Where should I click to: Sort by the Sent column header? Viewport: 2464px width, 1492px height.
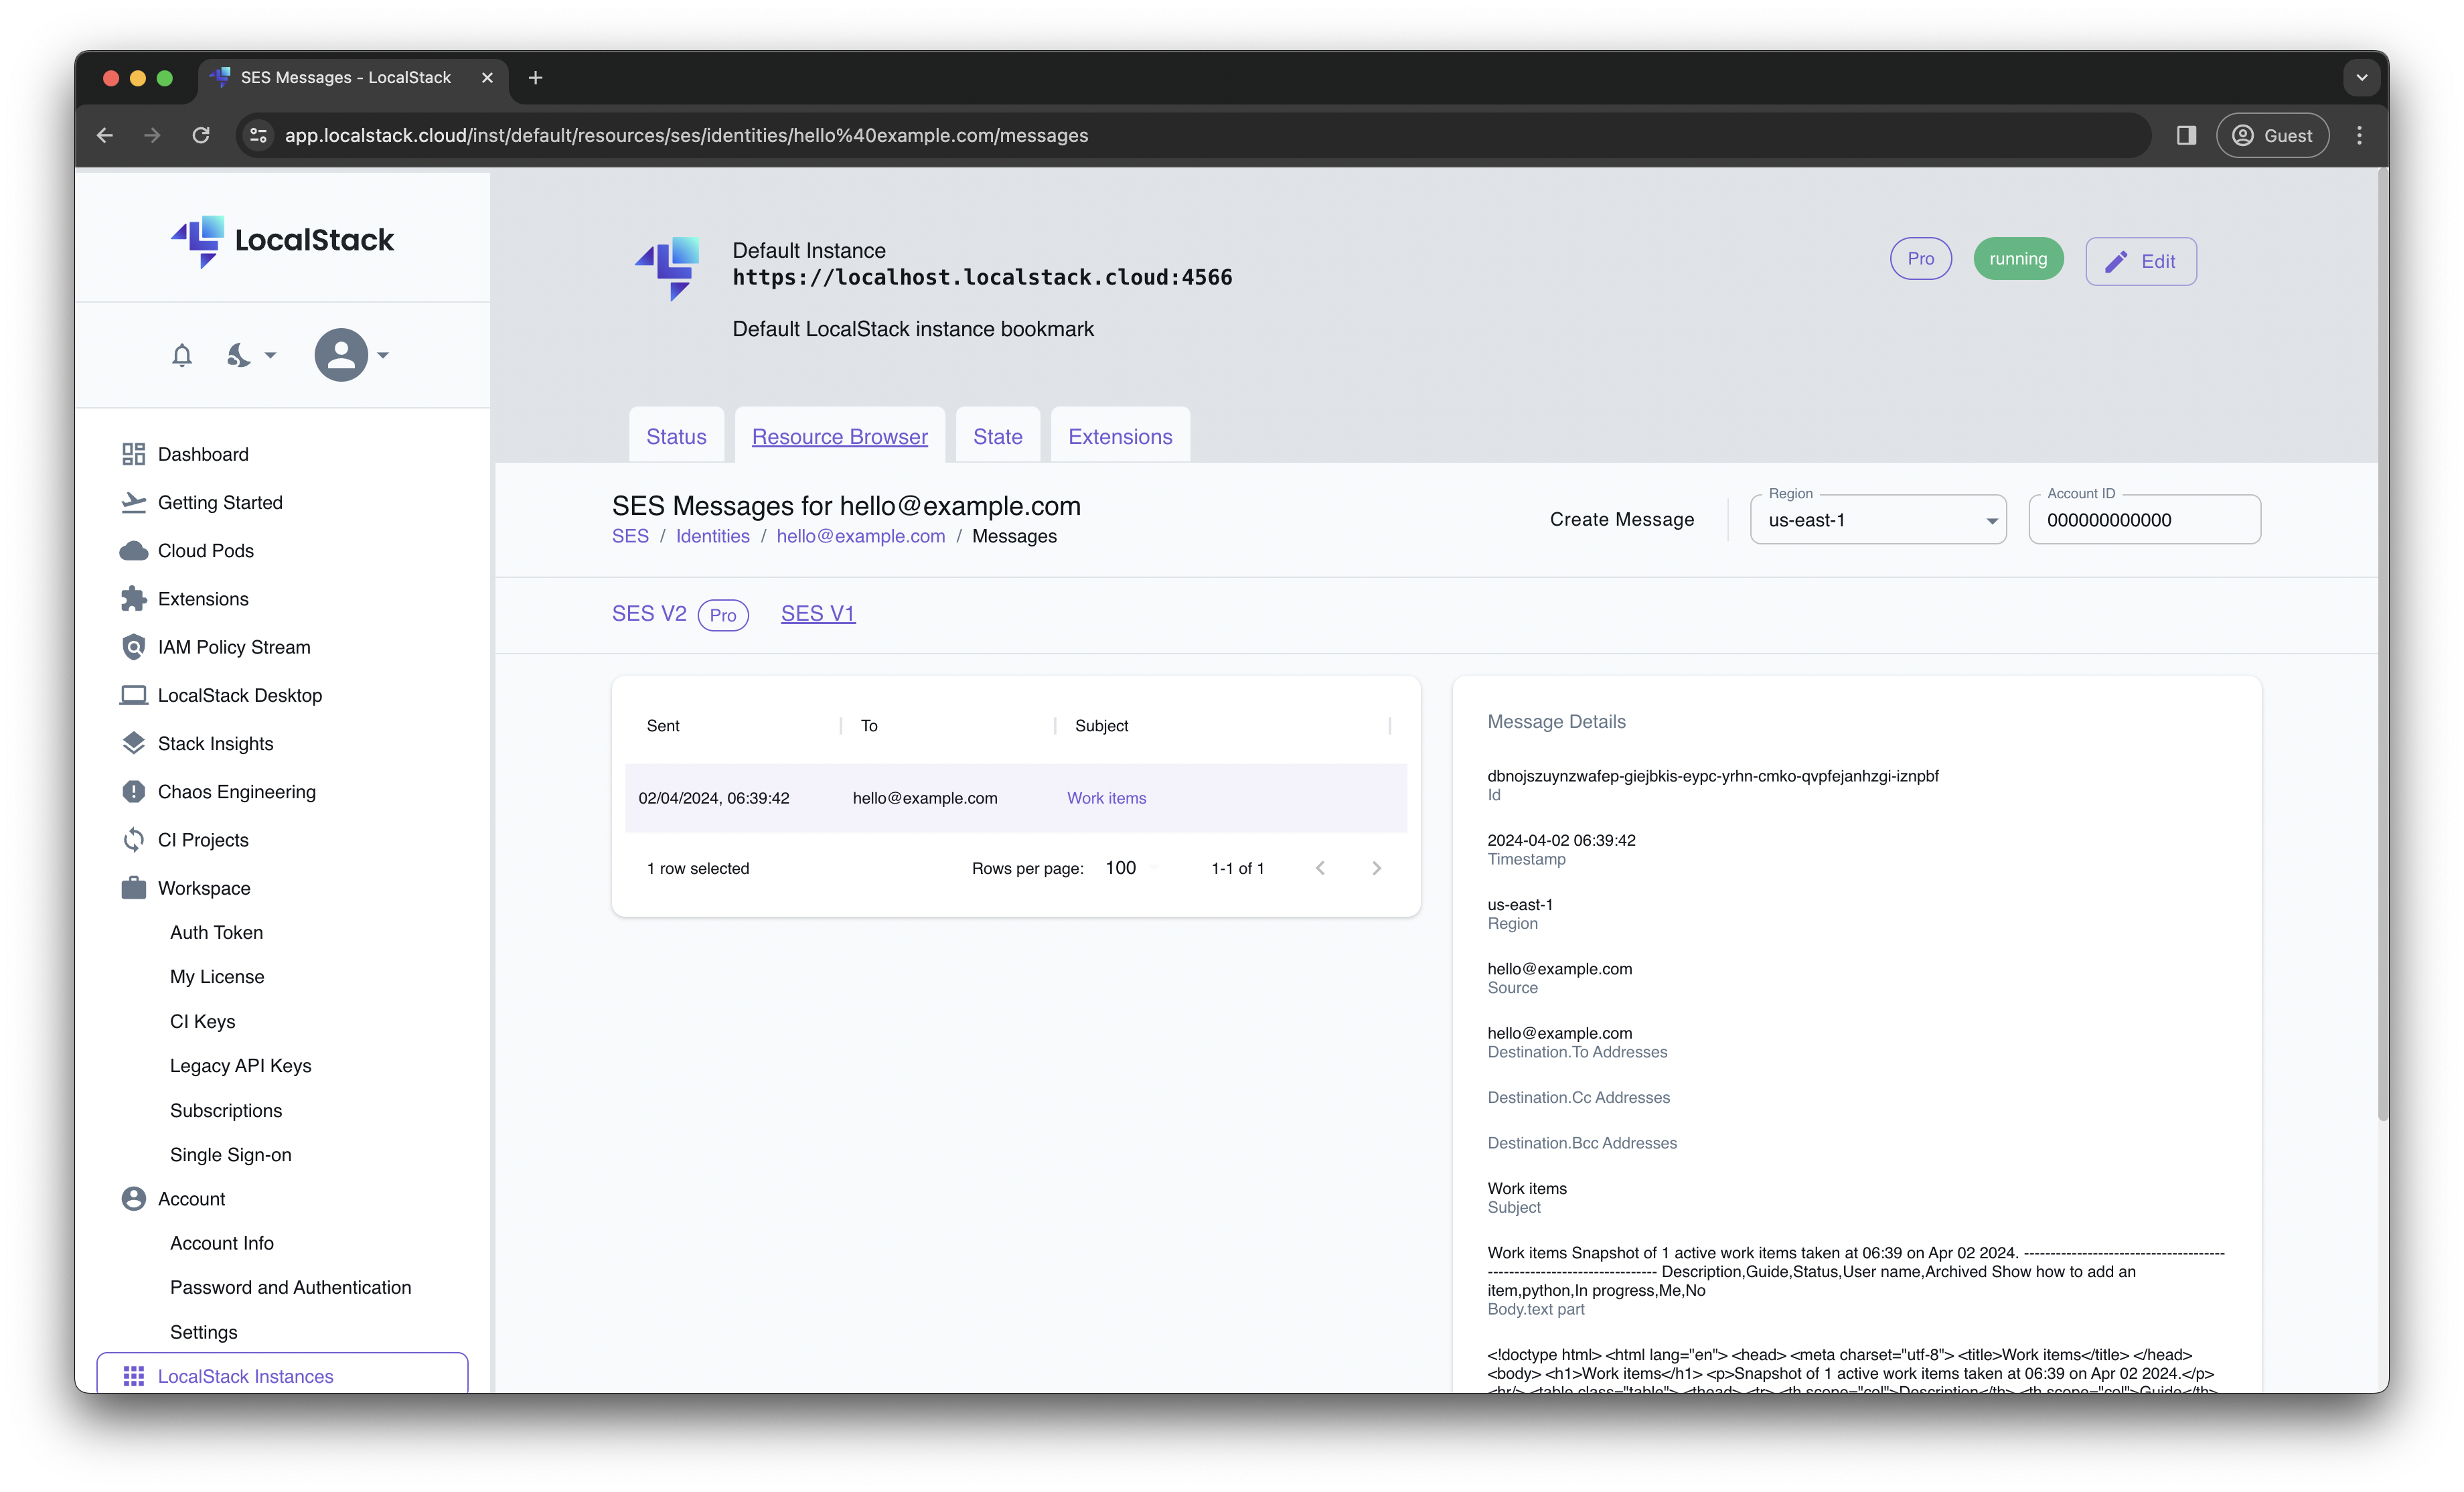[x=663, y=726]
